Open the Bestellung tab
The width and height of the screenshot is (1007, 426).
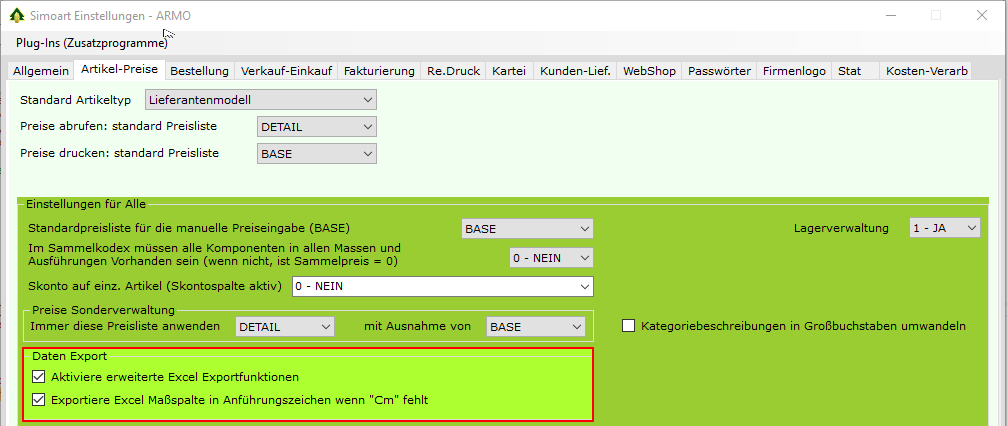pyautogui.click(x=200, y=71)
